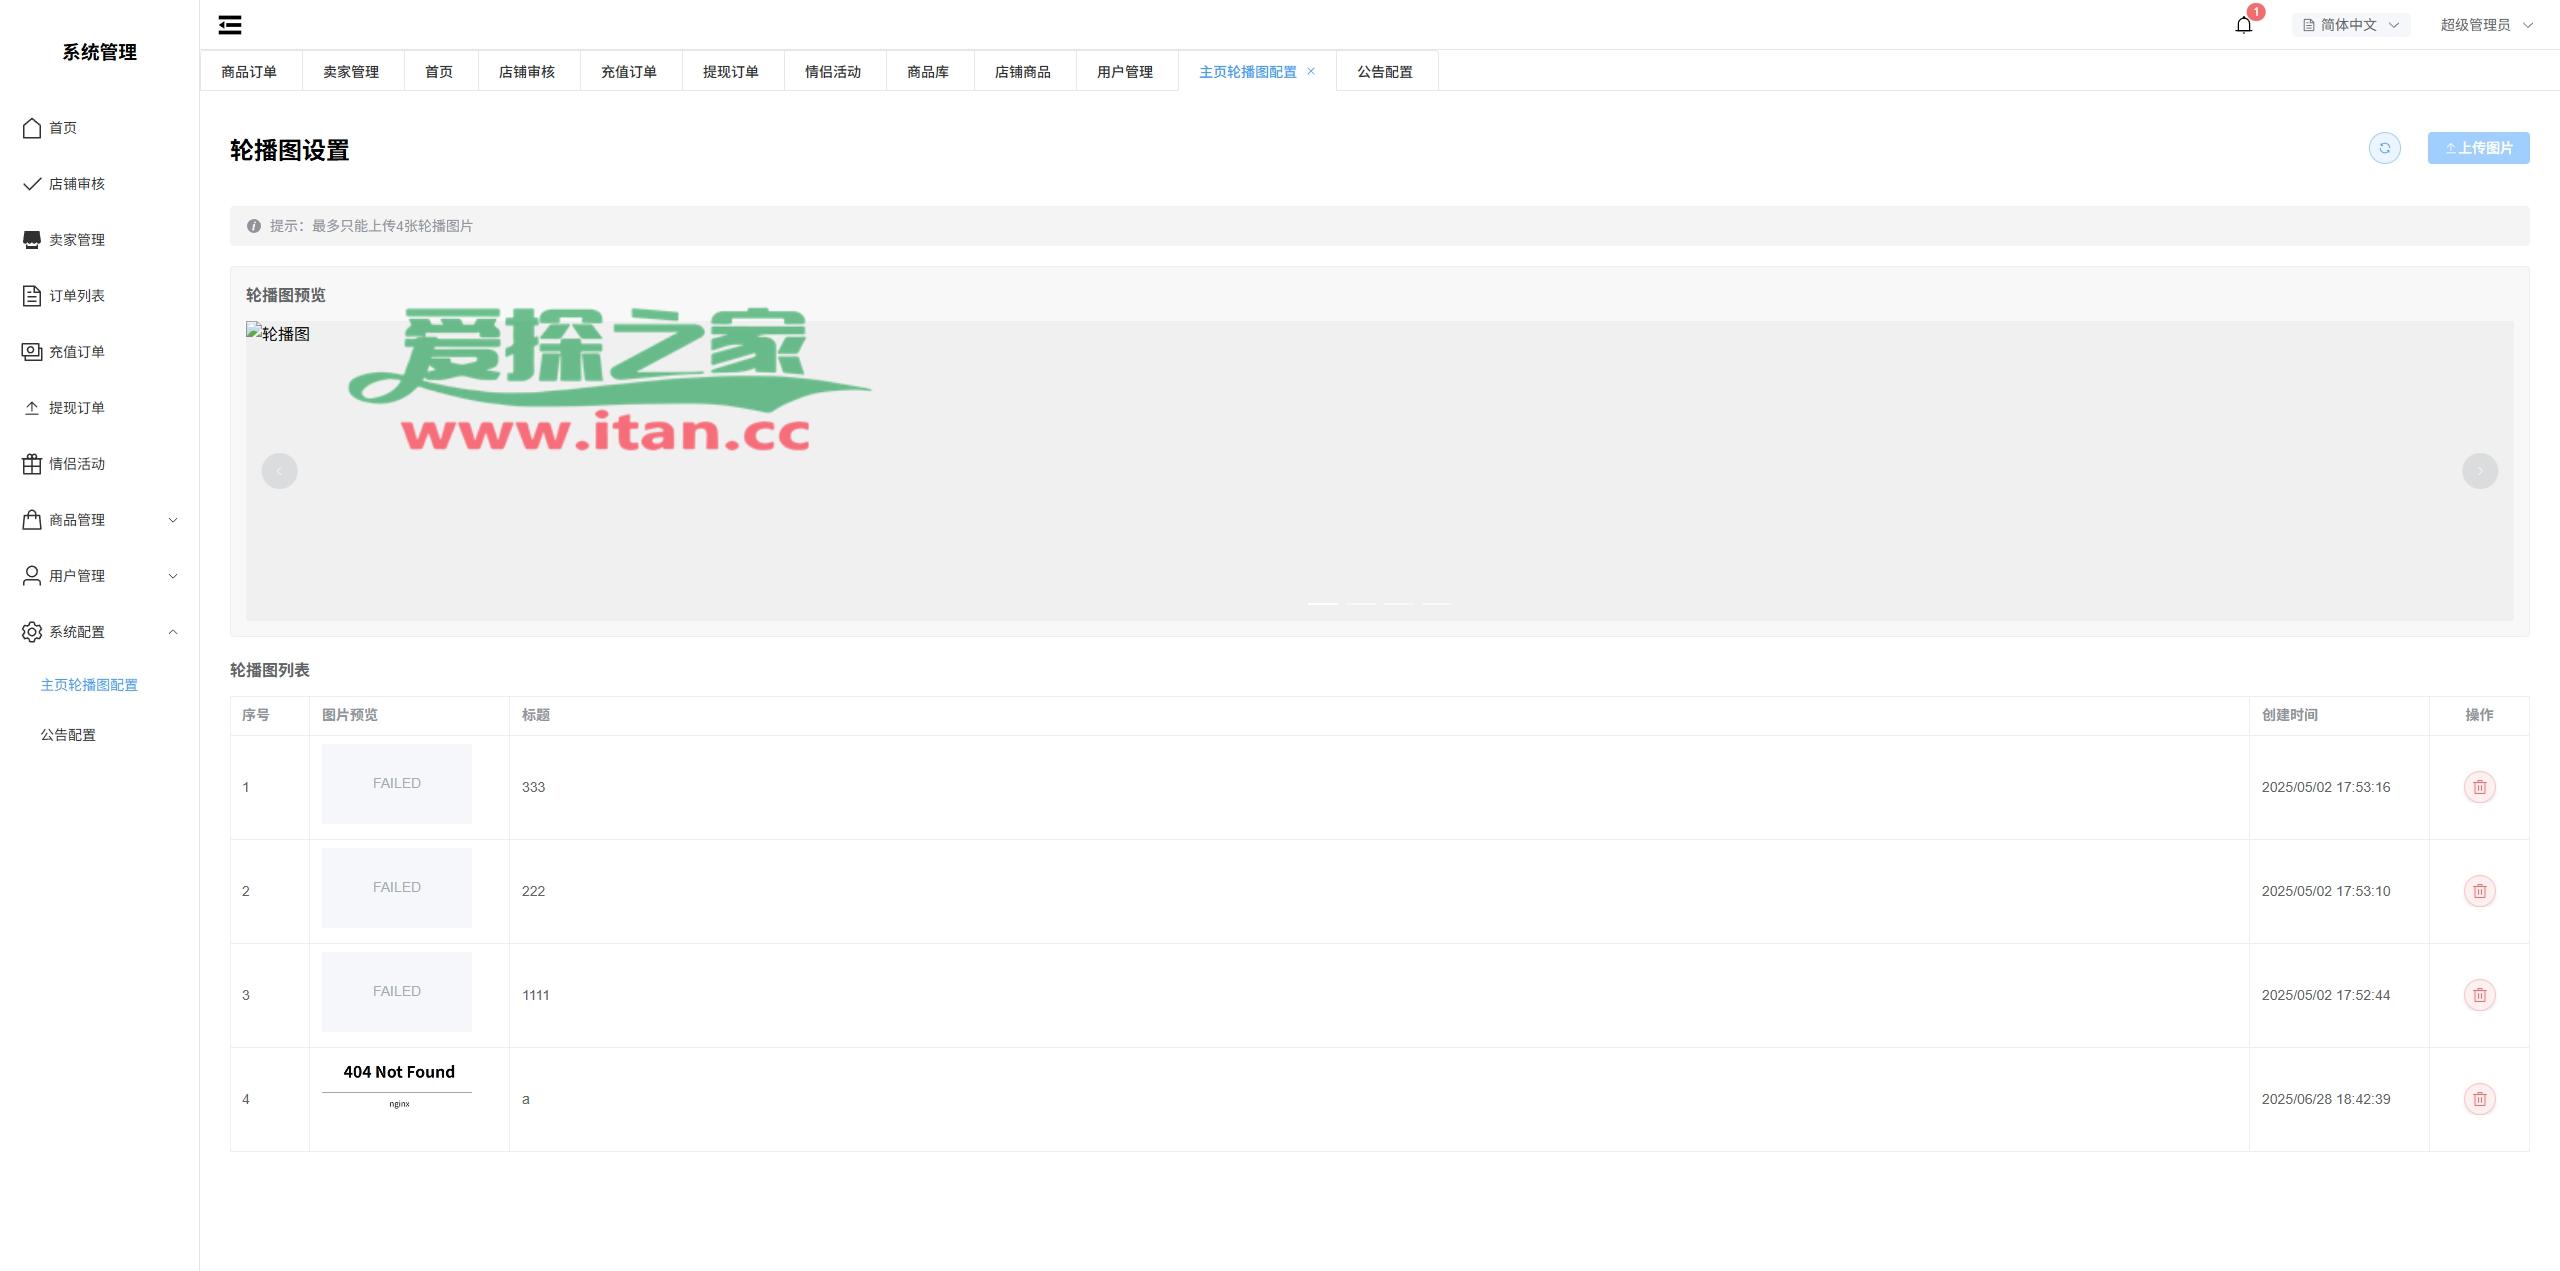Viewport: 2560px width, 1271px height.
Task: Select 主页轮播图配置 in sidebar submenu
Action: coord(89,685)
